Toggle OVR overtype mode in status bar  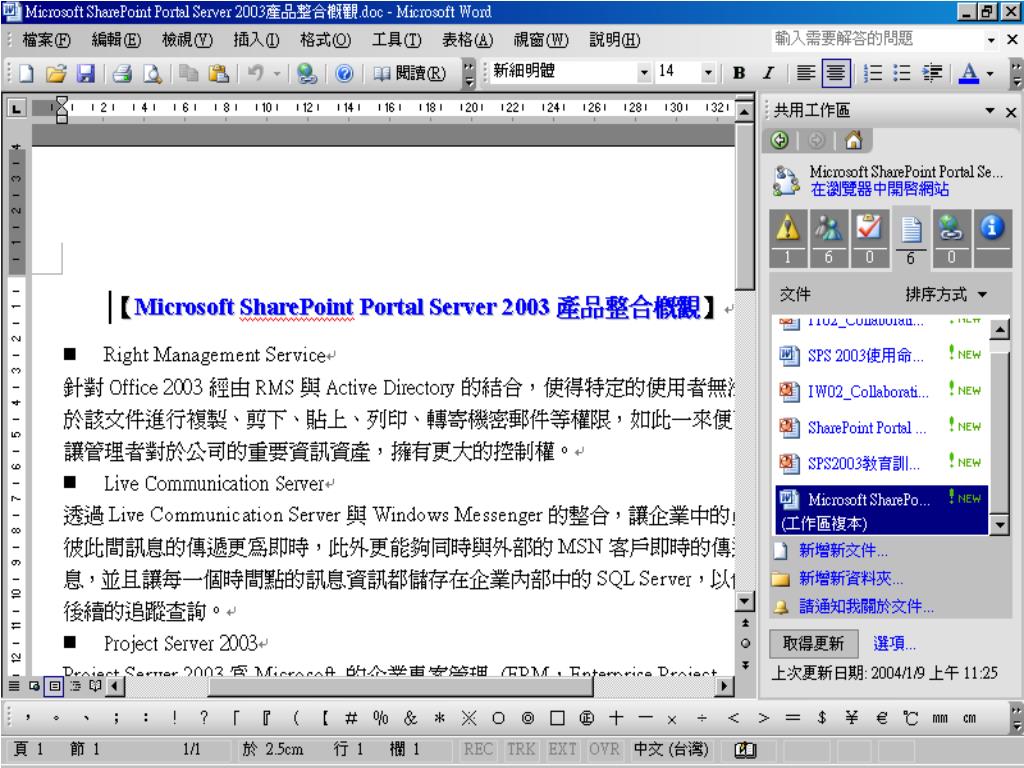[603, 749]
